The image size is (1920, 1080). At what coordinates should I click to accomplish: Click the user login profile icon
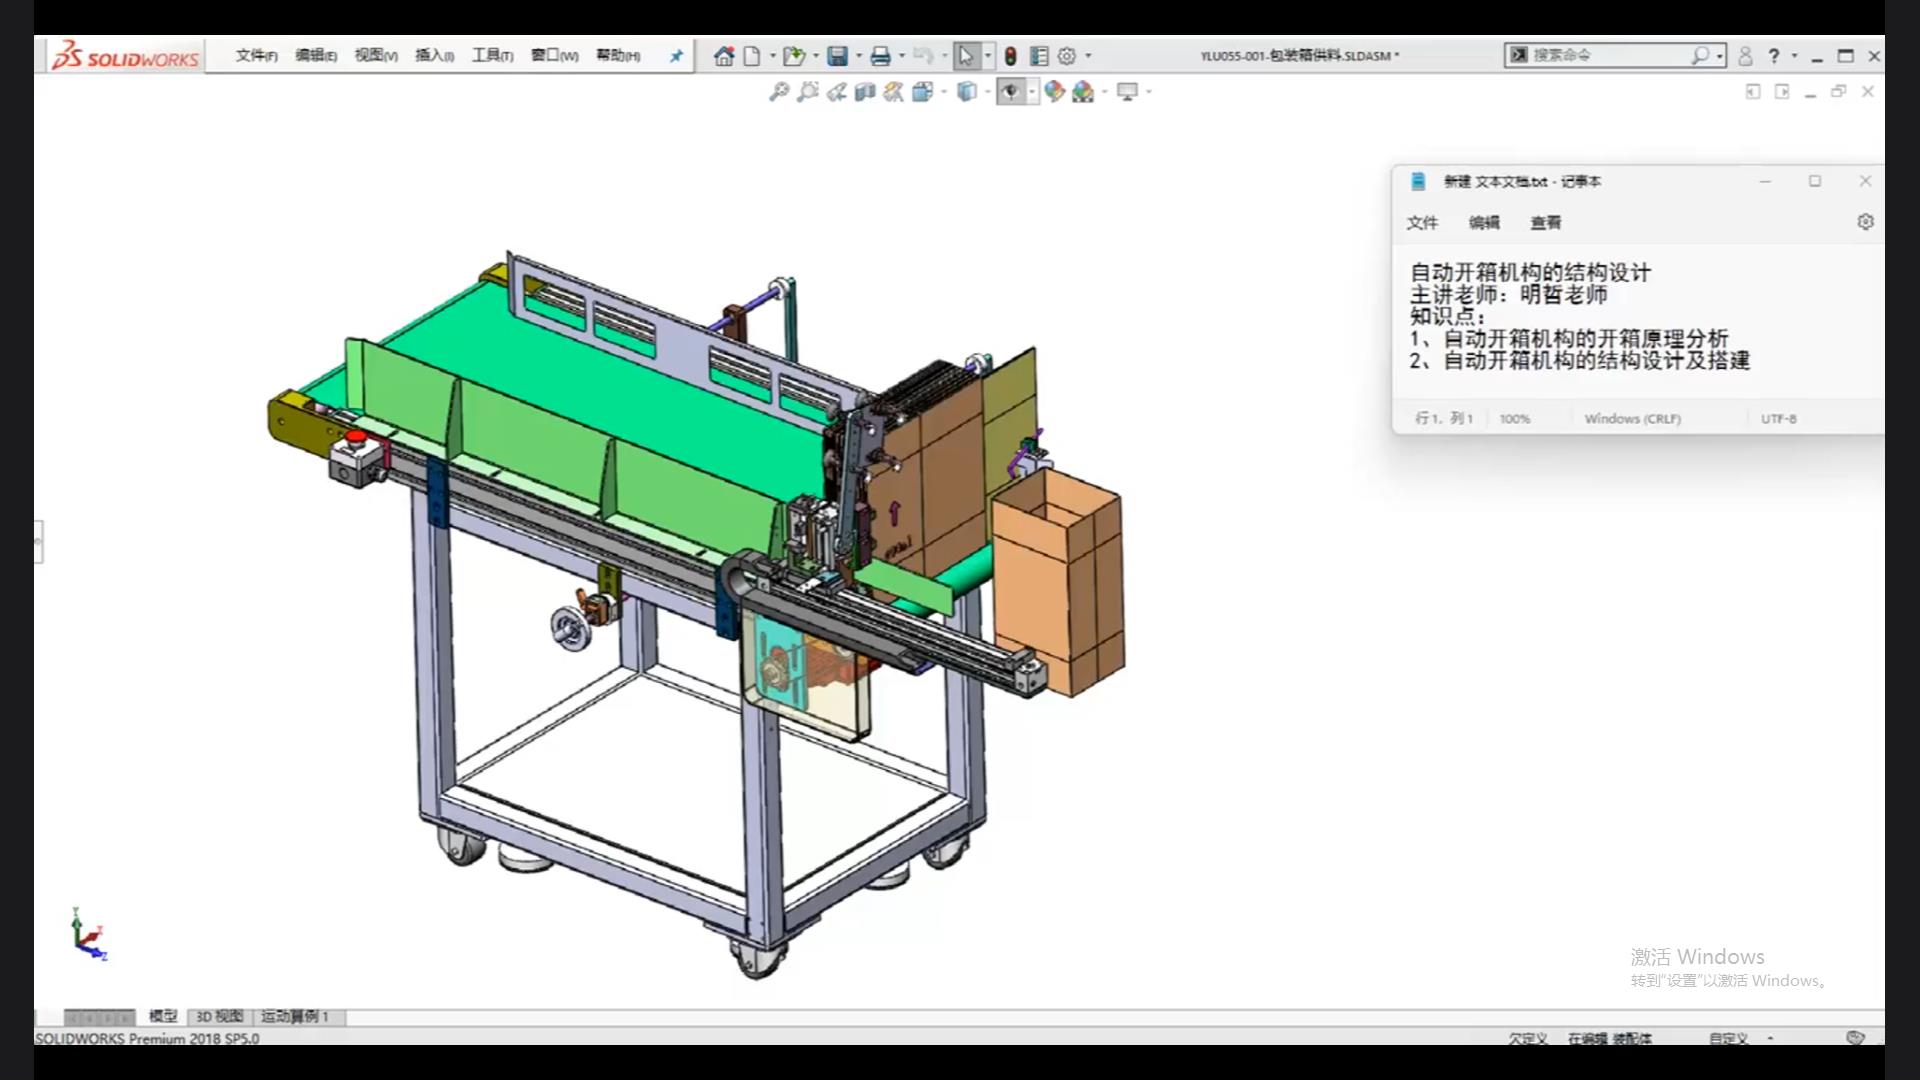pos(1745,56)
